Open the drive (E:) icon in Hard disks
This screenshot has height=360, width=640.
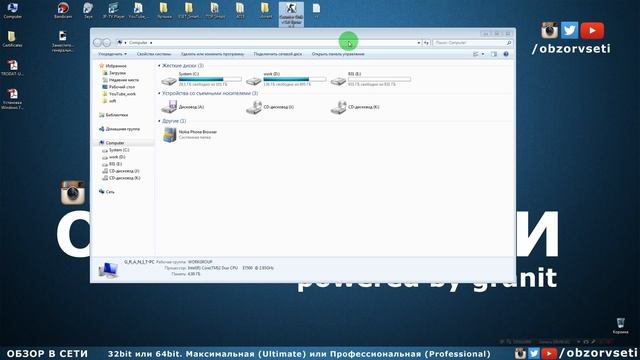338,80
